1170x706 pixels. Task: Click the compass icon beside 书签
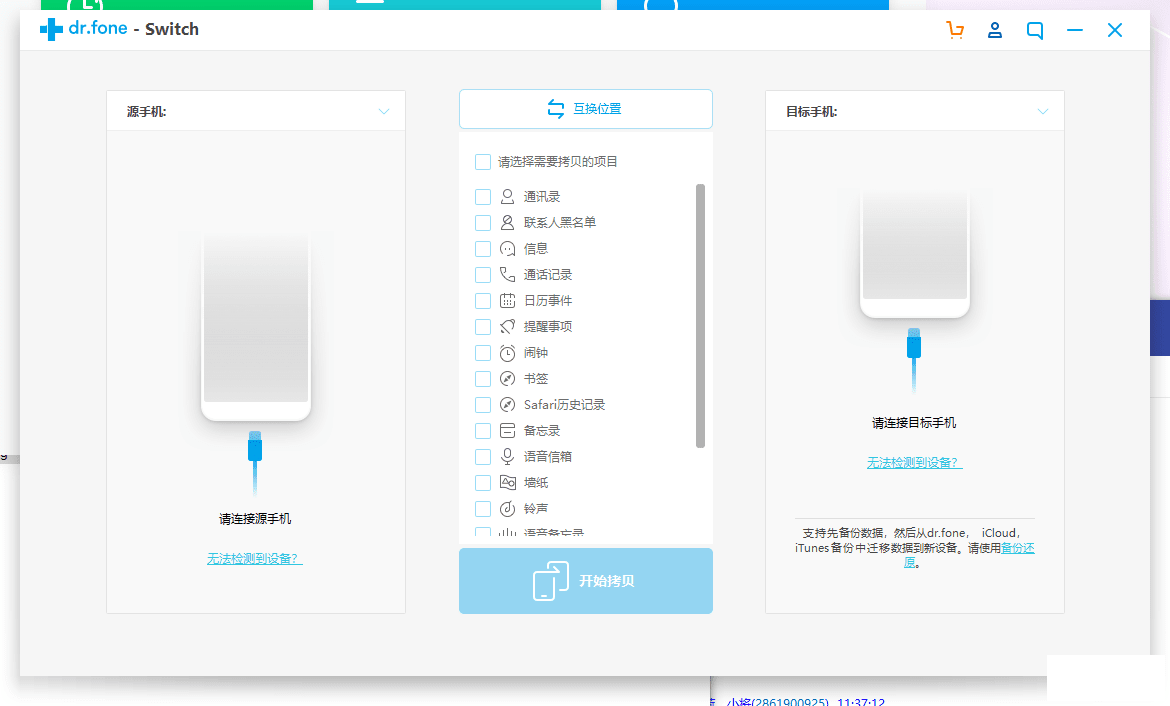[507, 378]
